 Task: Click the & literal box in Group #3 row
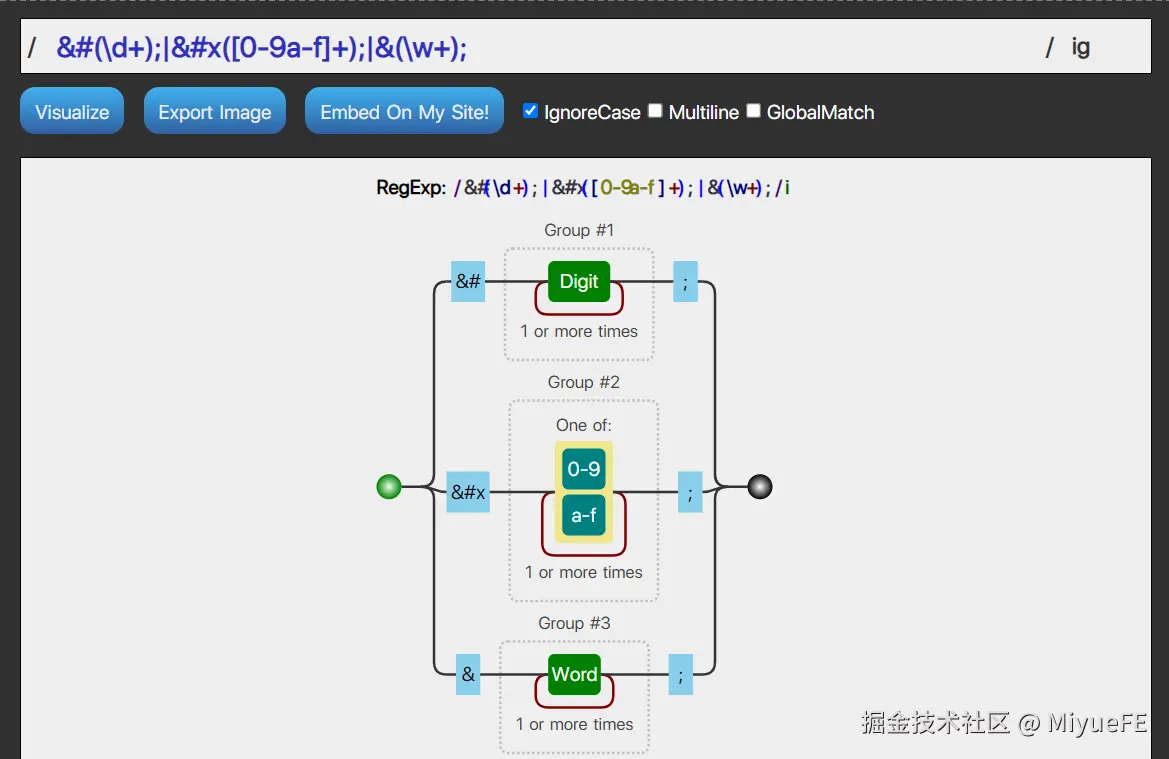coord(468,674)
